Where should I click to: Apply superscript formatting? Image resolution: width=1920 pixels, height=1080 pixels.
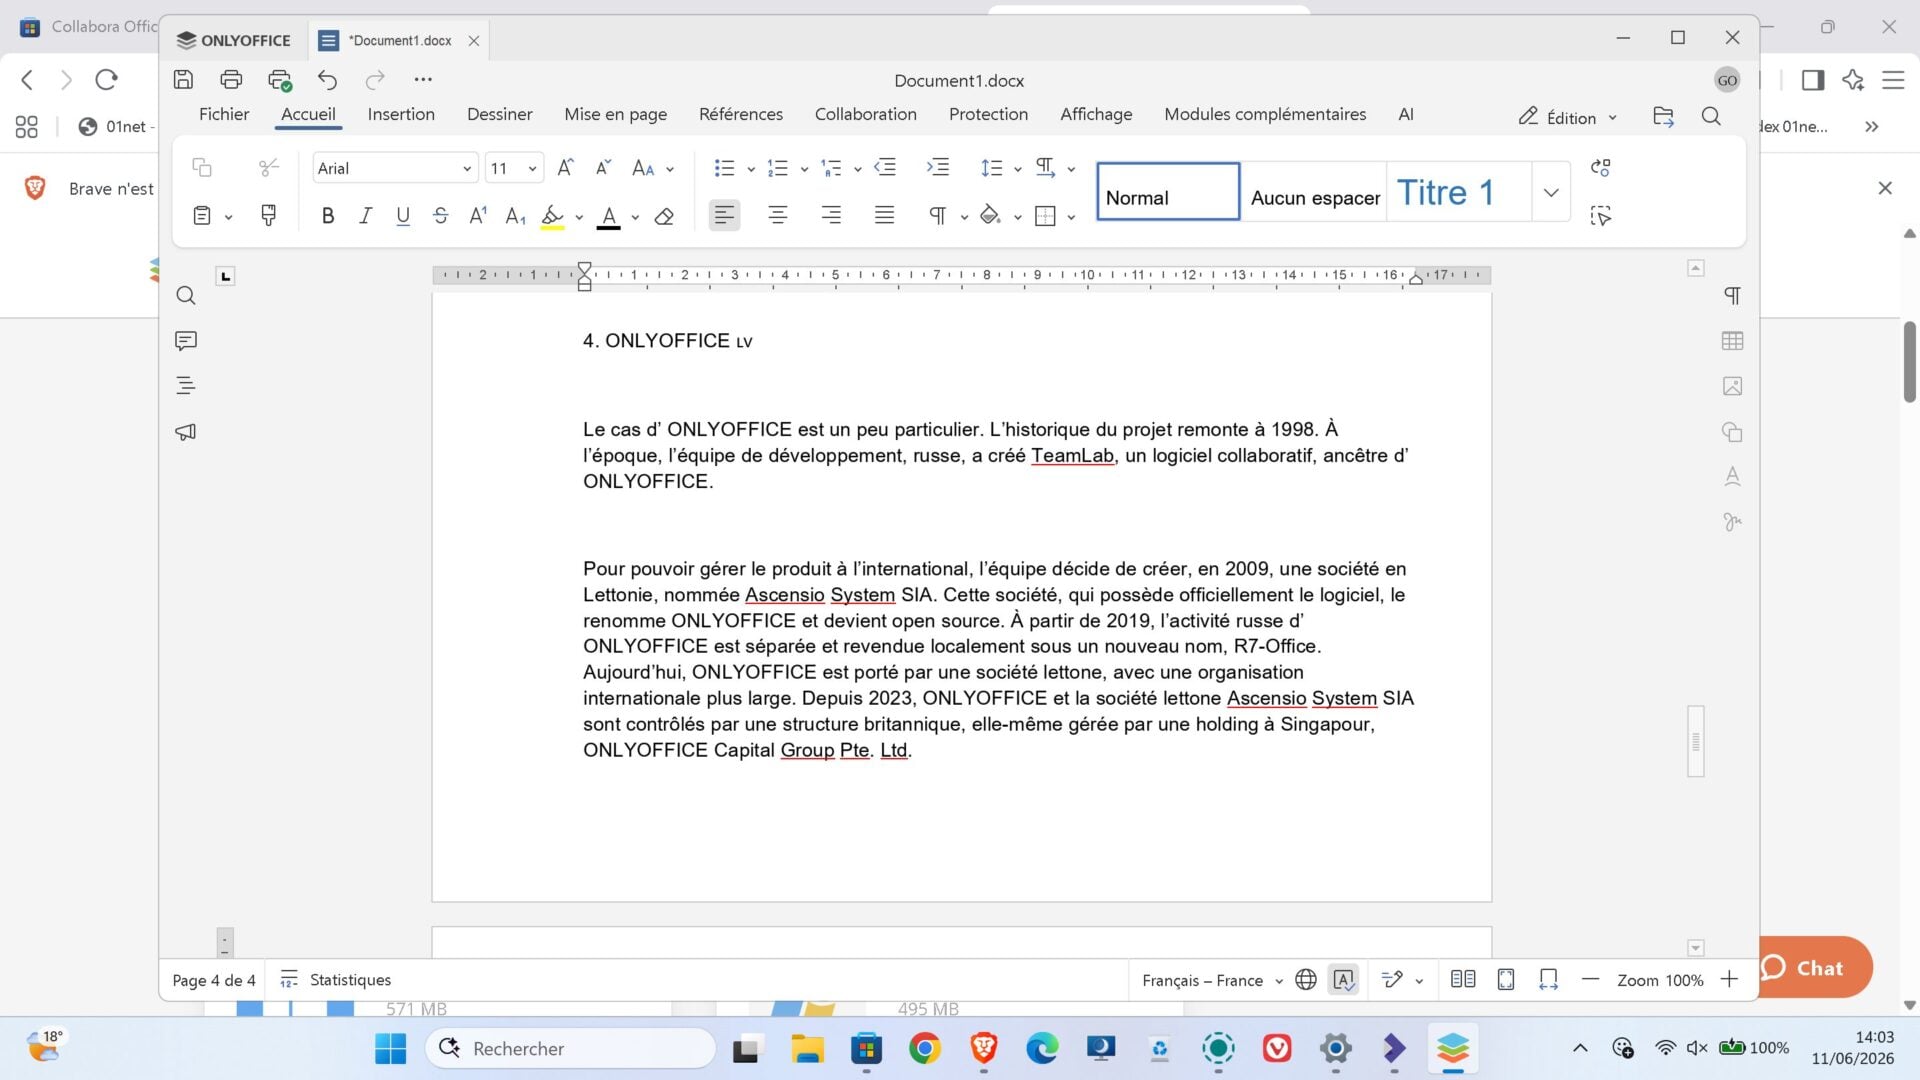coord(478,215)
